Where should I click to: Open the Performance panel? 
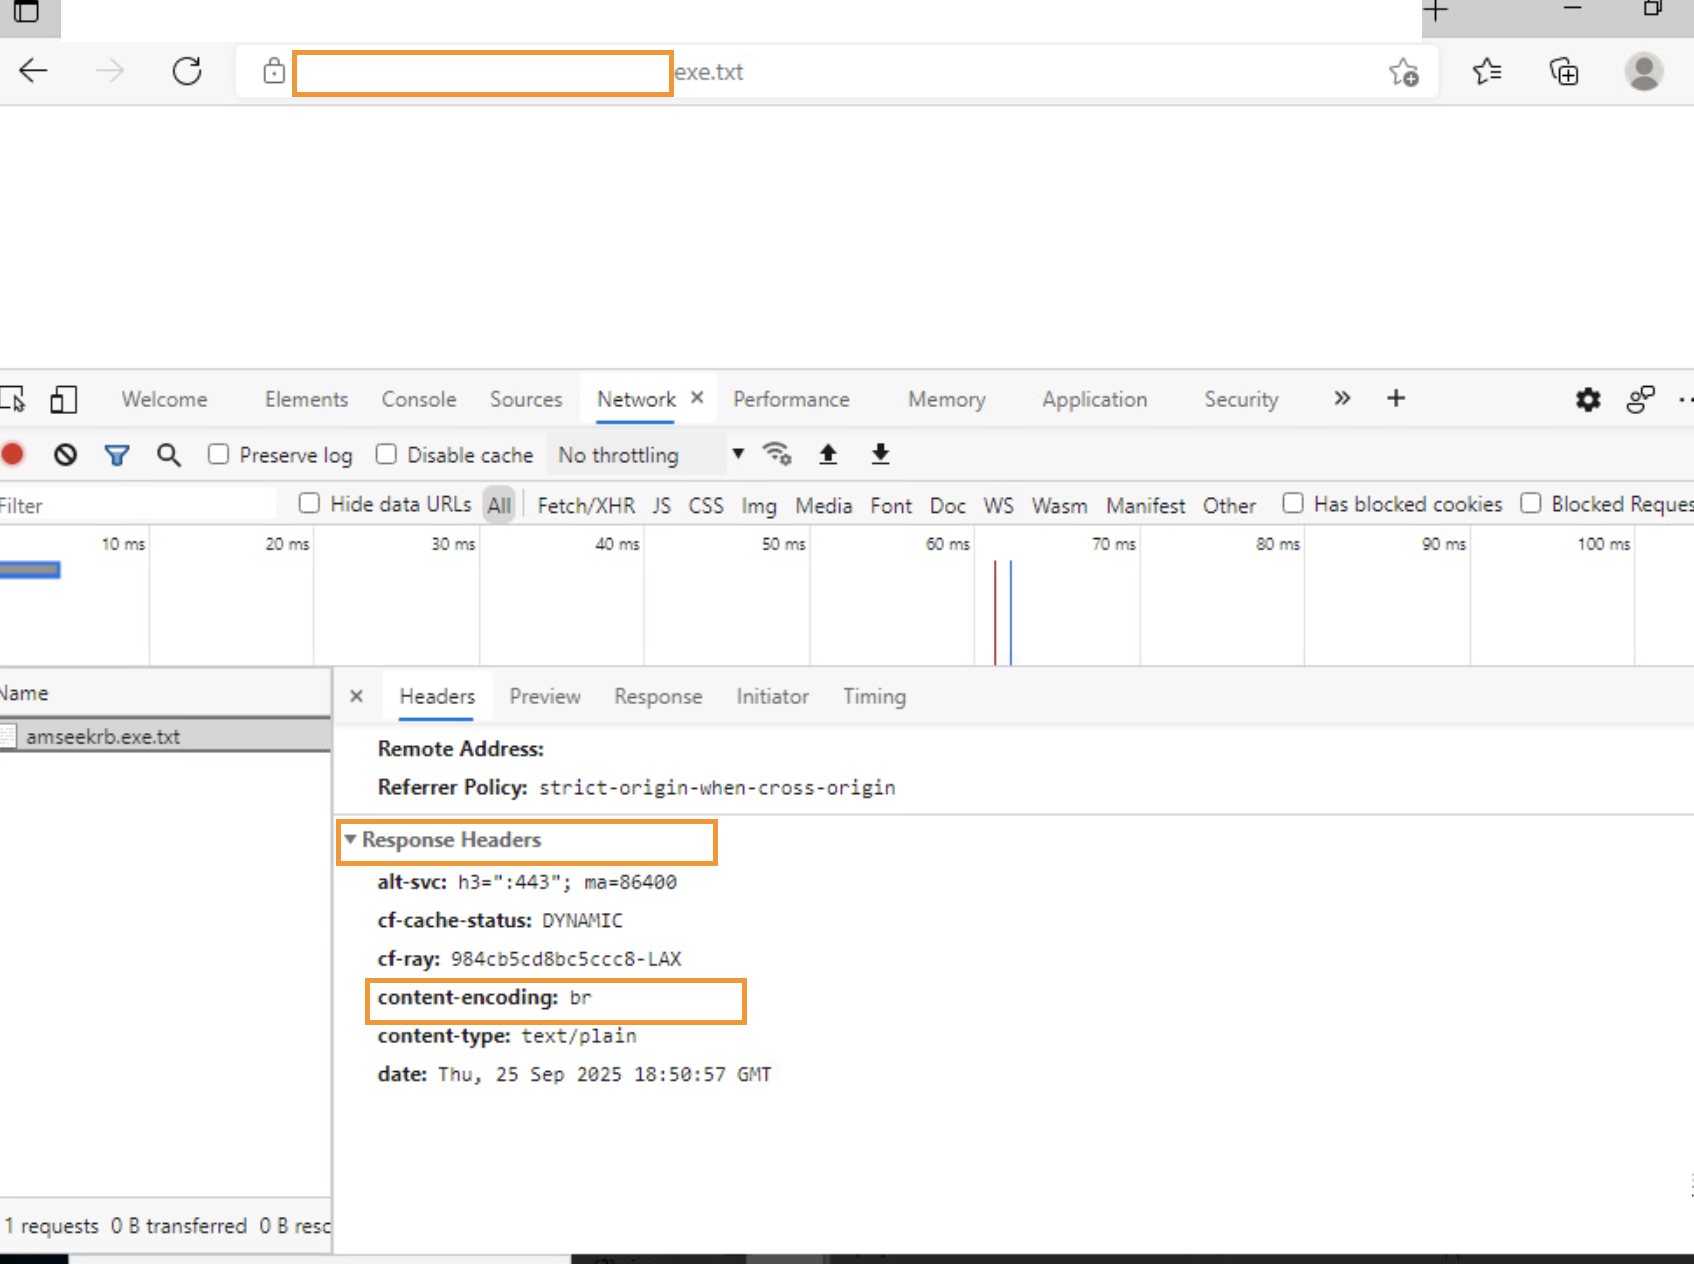pos(791,399)
